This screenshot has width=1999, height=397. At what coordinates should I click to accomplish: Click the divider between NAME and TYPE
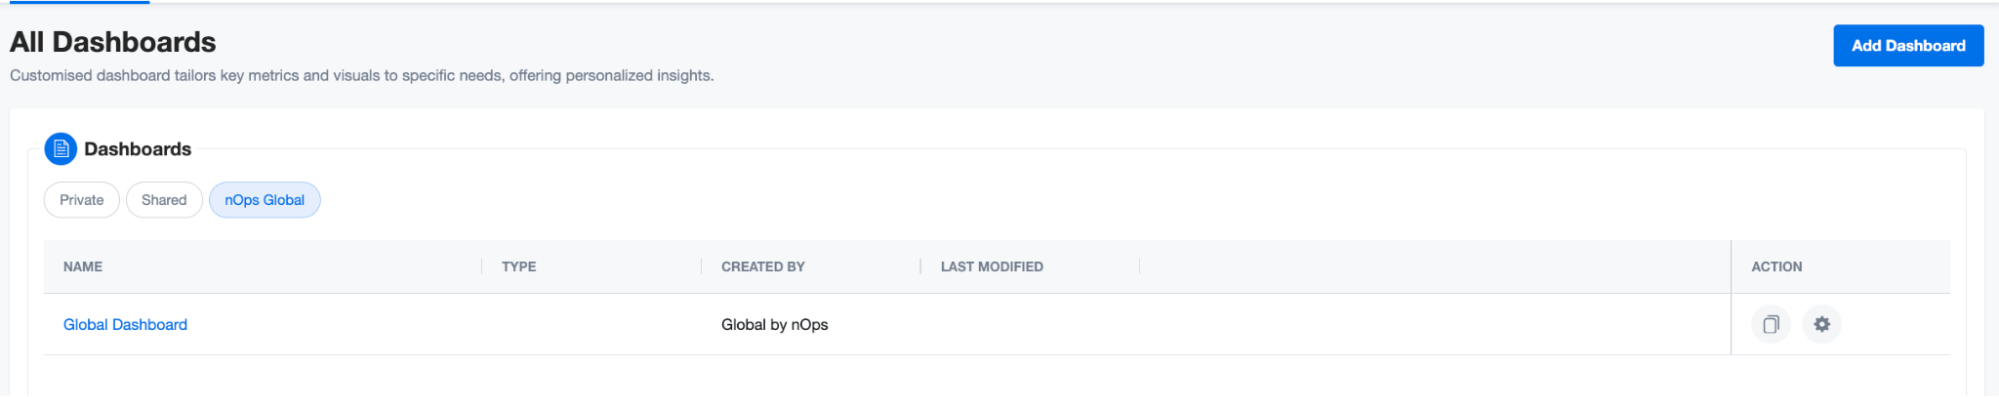[x=482, y=267]
